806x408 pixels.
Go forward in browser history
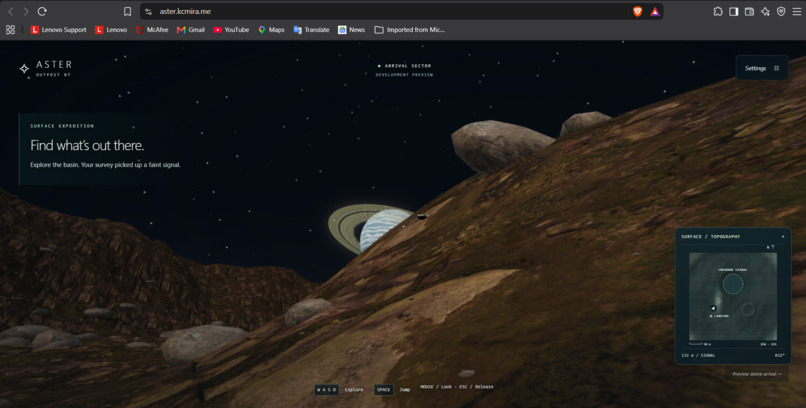click(26, 11)
